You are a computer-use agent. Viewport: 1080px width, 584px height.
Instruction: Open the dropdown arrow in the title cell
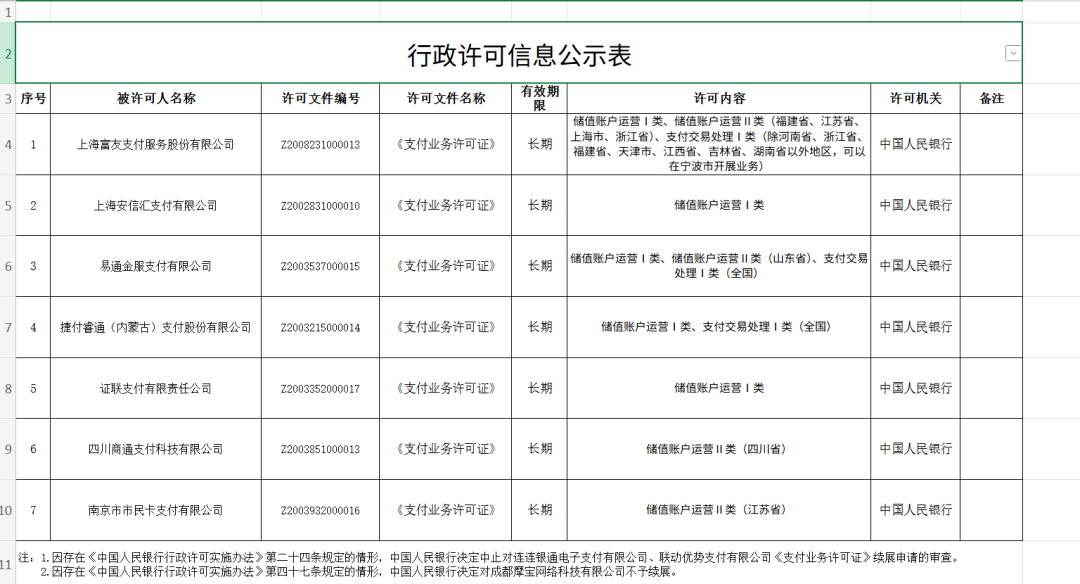(x=1012, y=53)
